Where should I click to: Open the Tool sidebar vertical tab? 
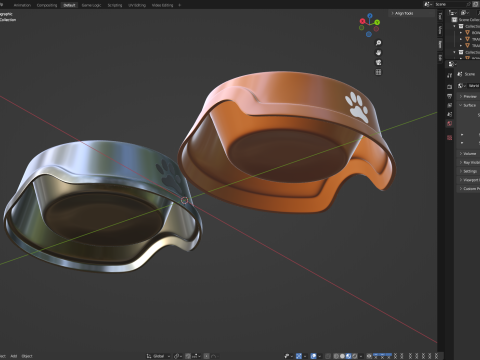[440, 16]
